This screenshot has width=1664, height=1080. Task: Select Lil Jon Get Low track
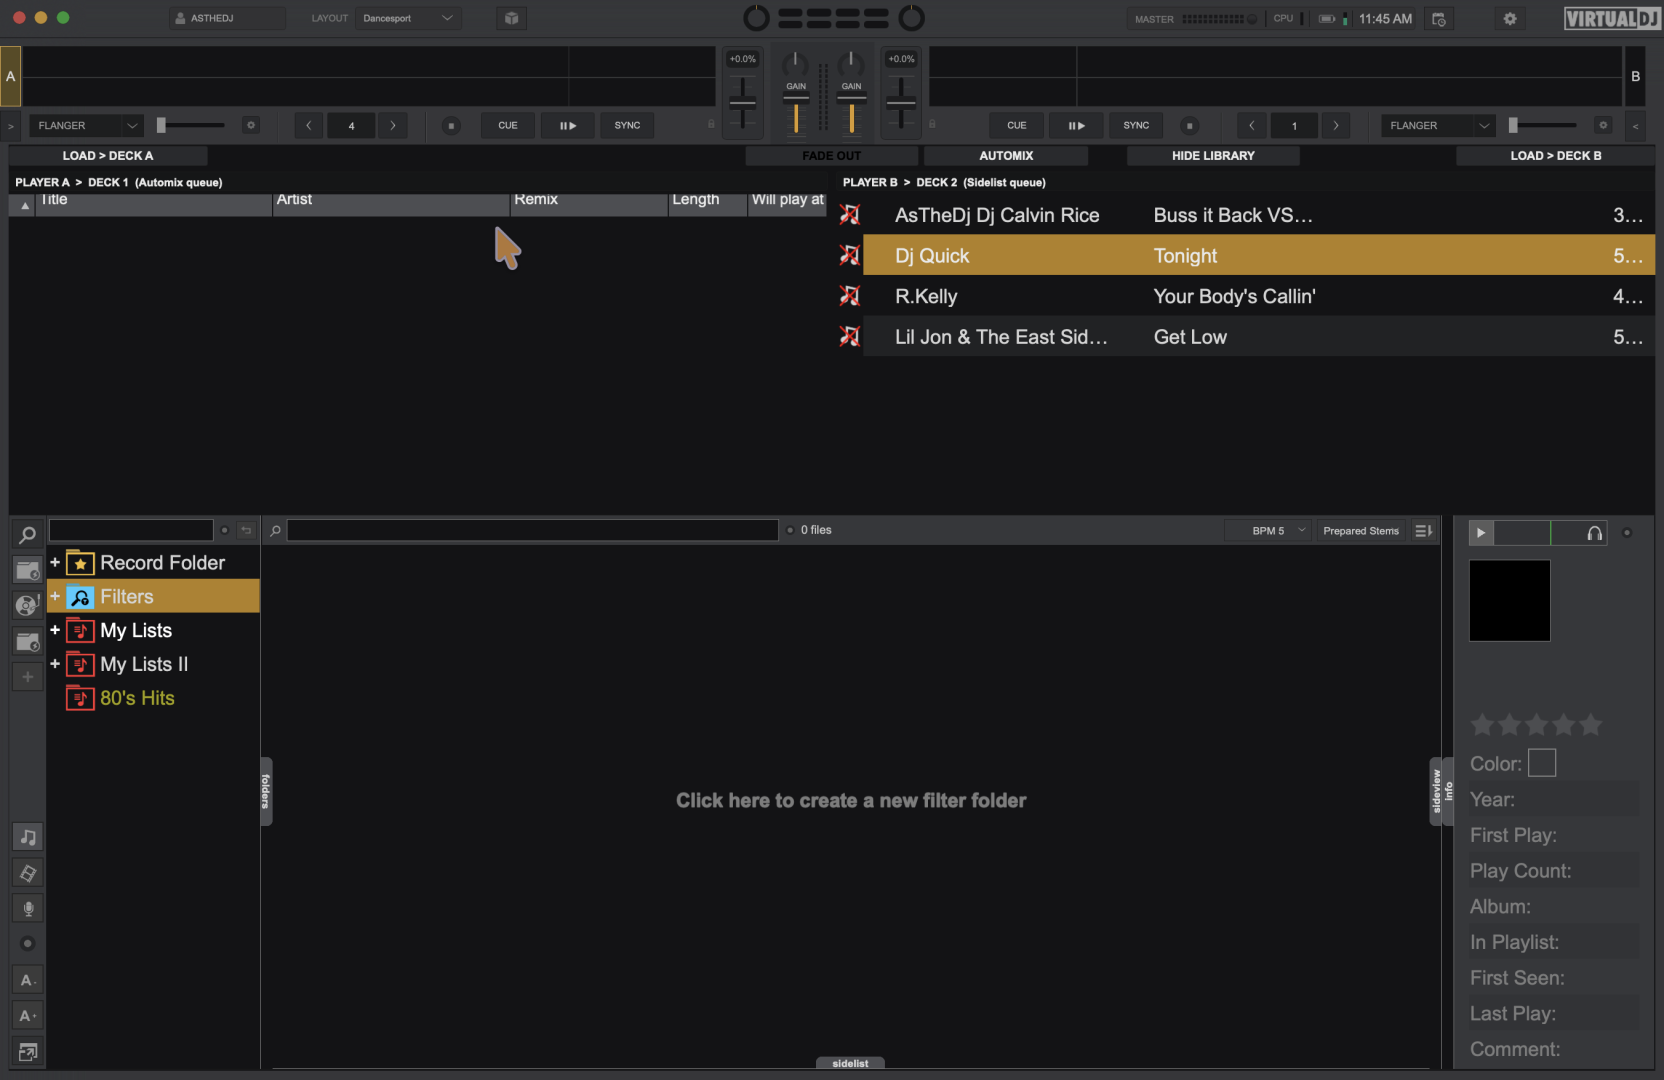(x=1258, y=337)
